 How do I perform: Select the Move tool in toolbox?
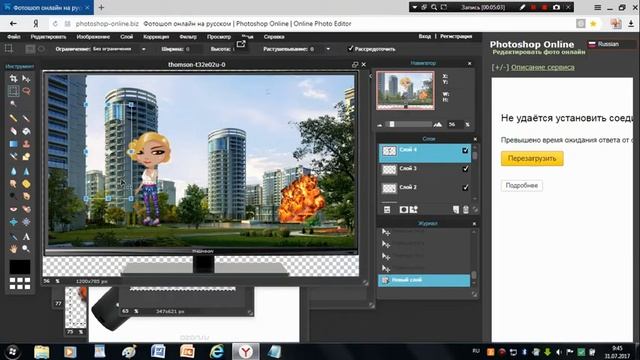[26, 78]
